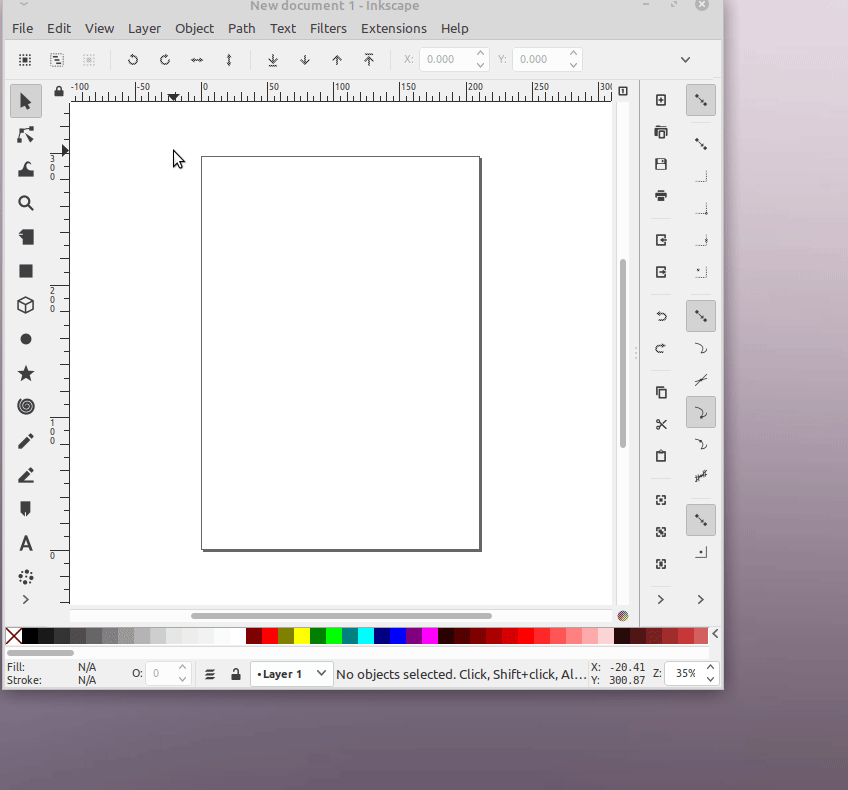Screen dimensions: 848x790
Task: Toggle current layer lock icon
Action: (235, 674)
